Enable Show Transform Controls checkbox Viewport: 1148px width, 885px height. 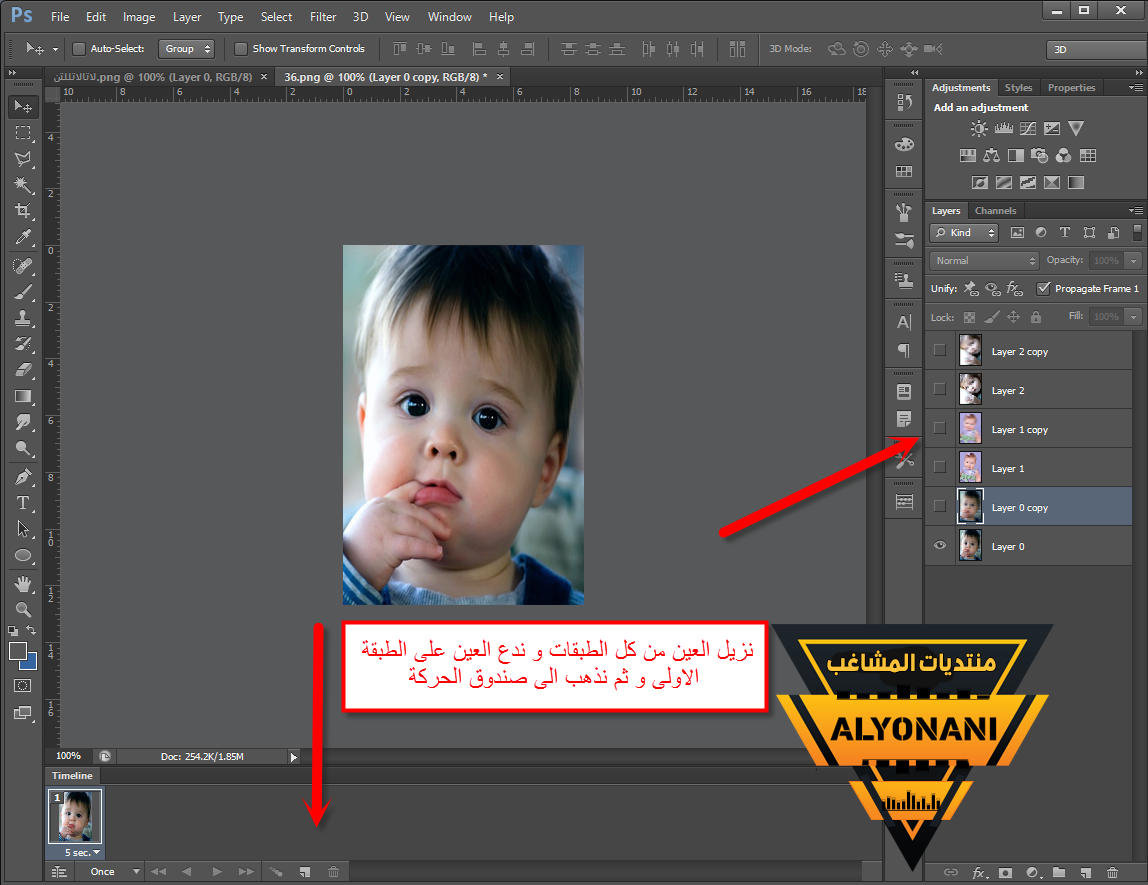coord(241,49)
